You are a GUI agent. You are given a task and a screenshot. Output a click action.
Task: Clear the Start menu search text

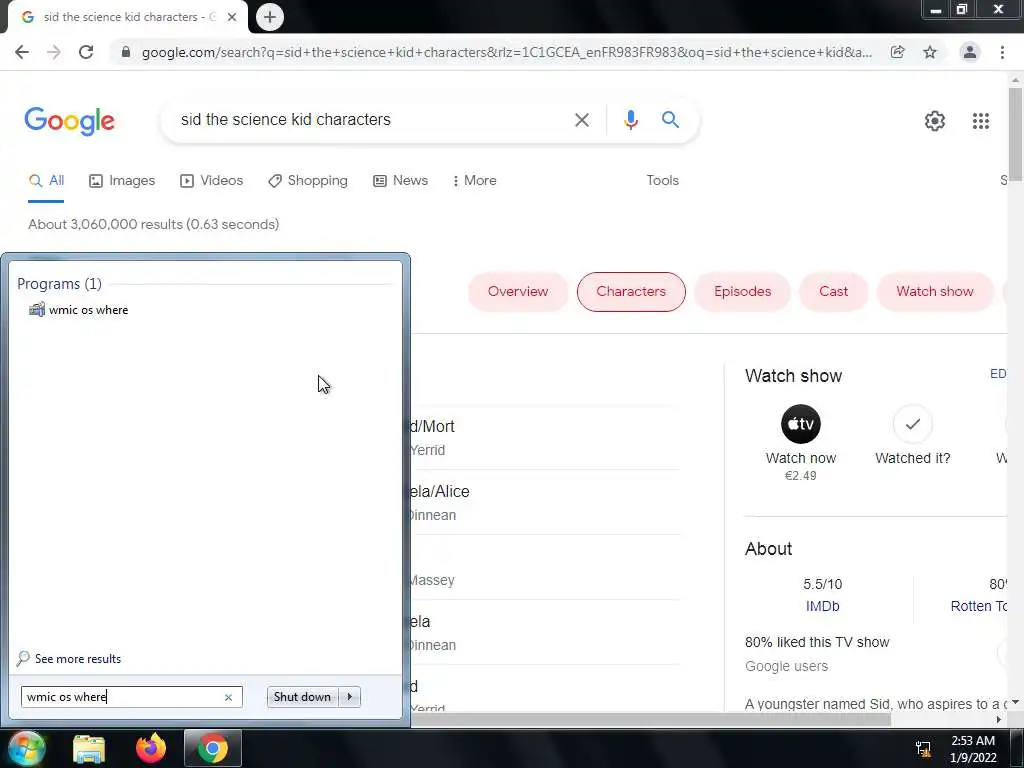(x=229, y=697)
